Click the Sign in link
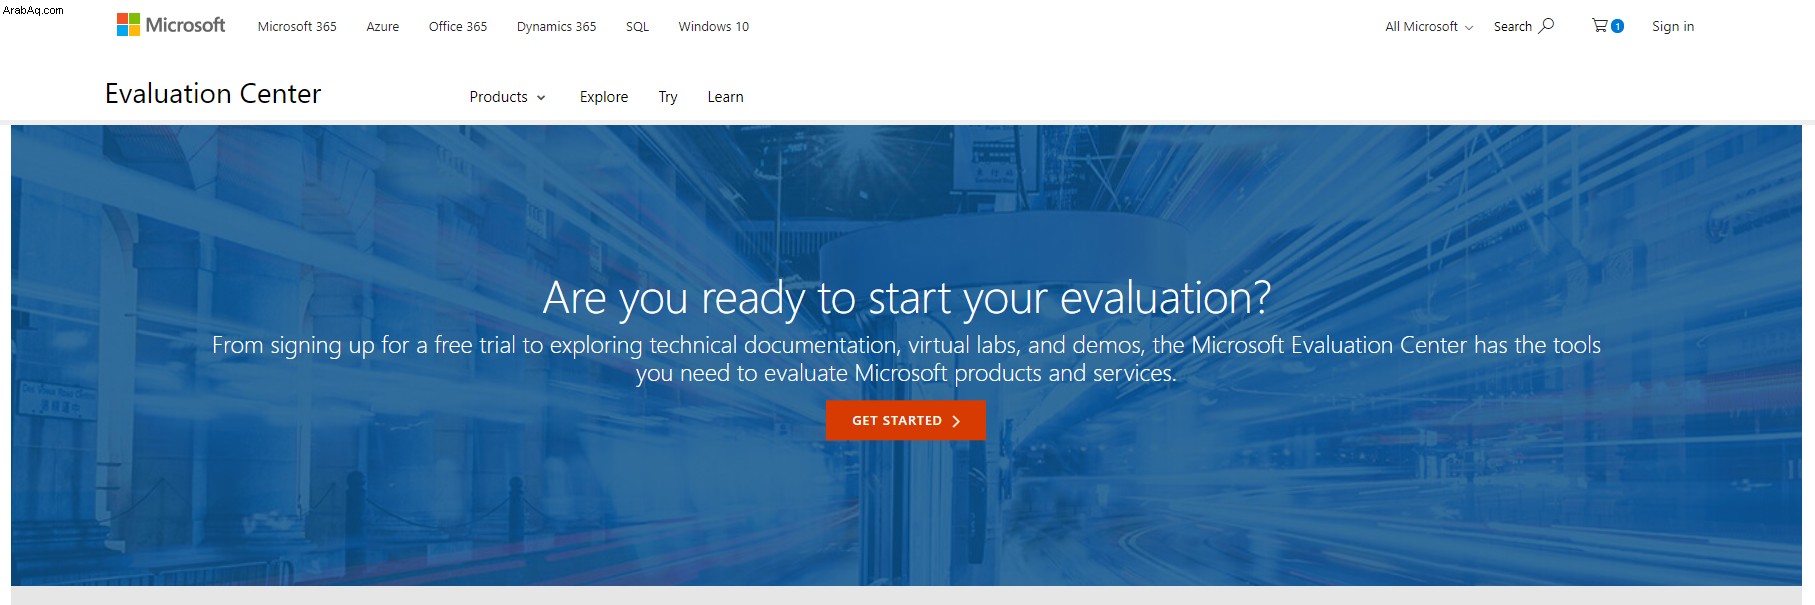Viewport: 1815px width, 605px height. (1673, 27)
